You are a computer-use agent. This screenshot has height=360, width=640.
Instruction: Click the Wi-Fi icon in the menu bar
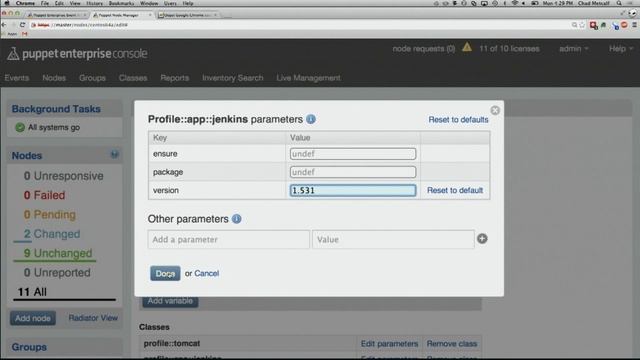click(515, 3)
